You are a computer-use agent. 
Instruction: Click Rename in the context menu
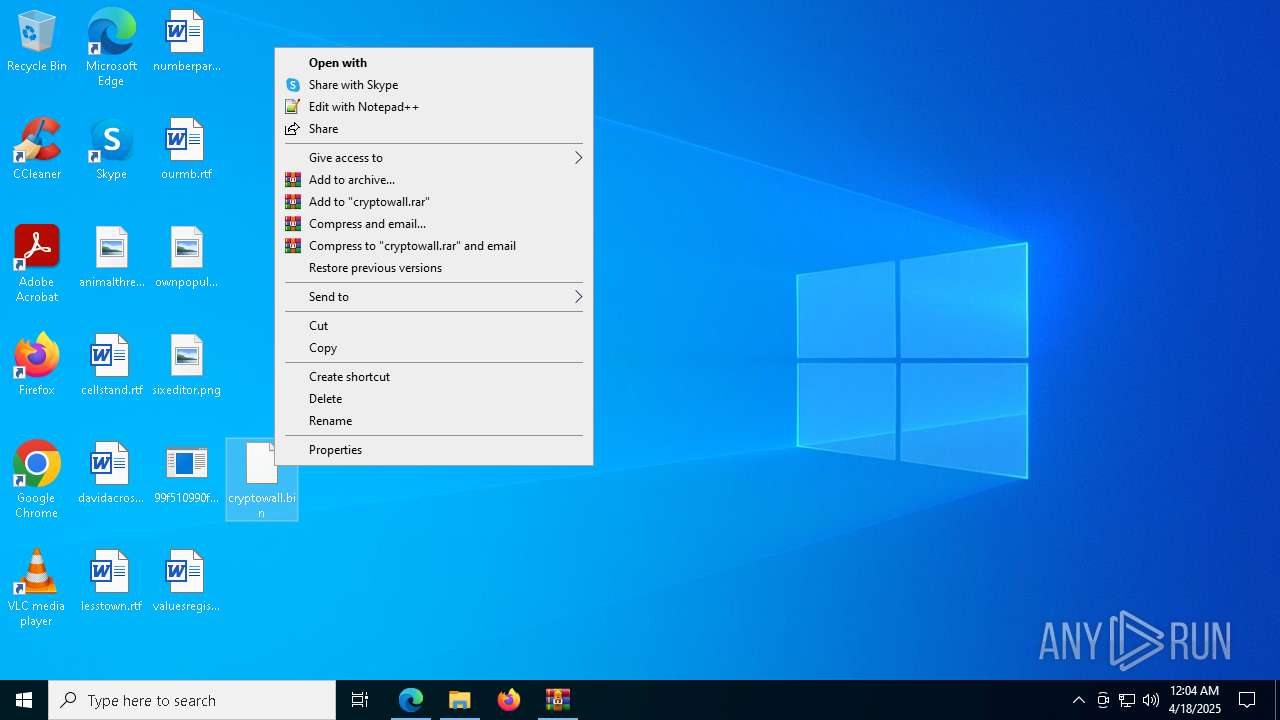[434, 421]
